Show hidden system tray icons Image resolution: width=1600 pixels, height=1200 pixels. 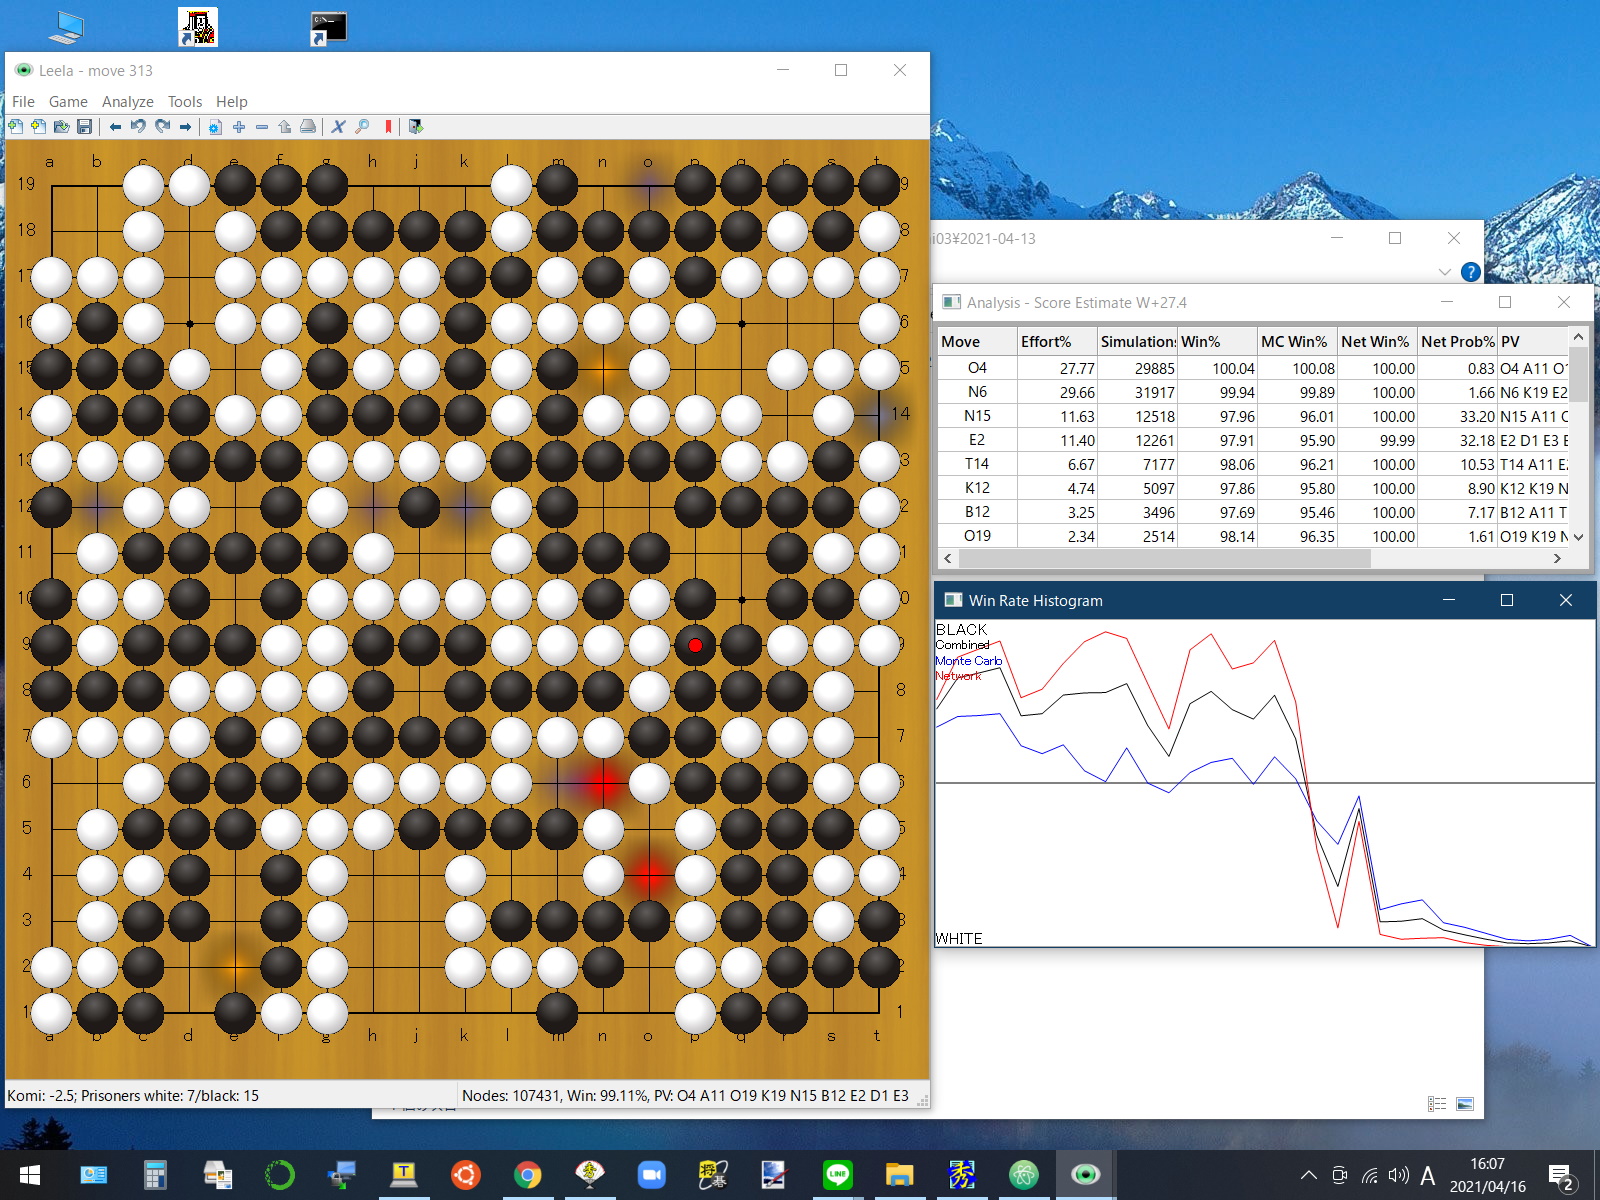pos(1308,1175)
